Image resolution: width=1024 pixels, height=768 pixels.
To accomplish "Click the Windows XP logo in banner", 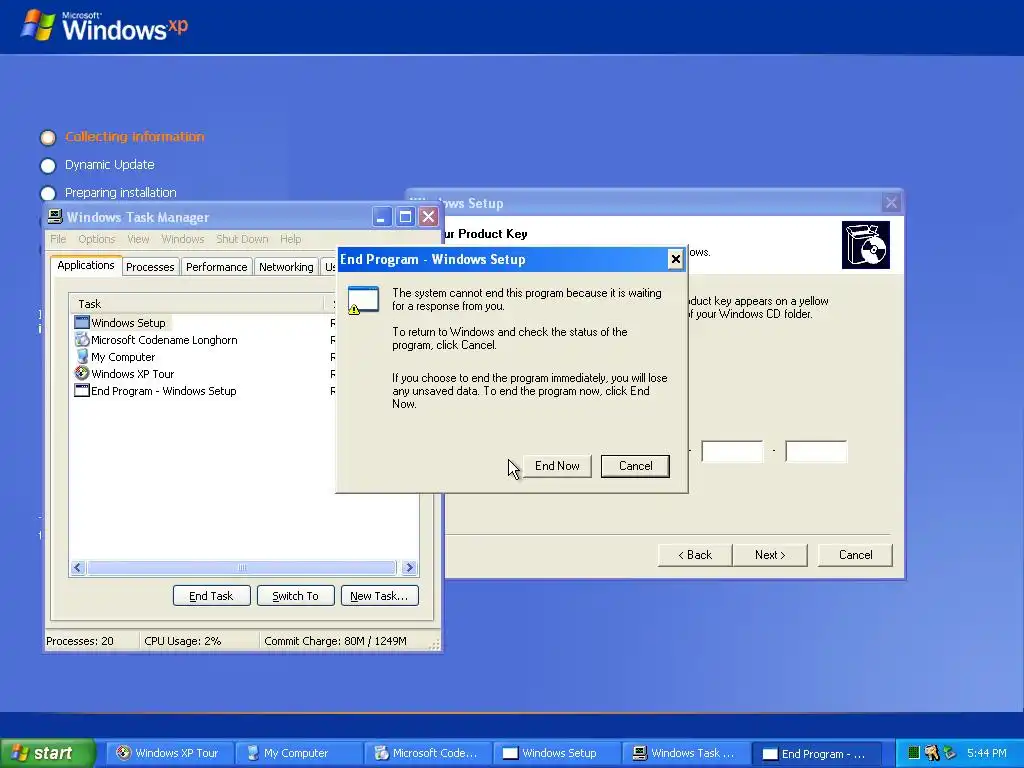I will click(x=104, y=26).
